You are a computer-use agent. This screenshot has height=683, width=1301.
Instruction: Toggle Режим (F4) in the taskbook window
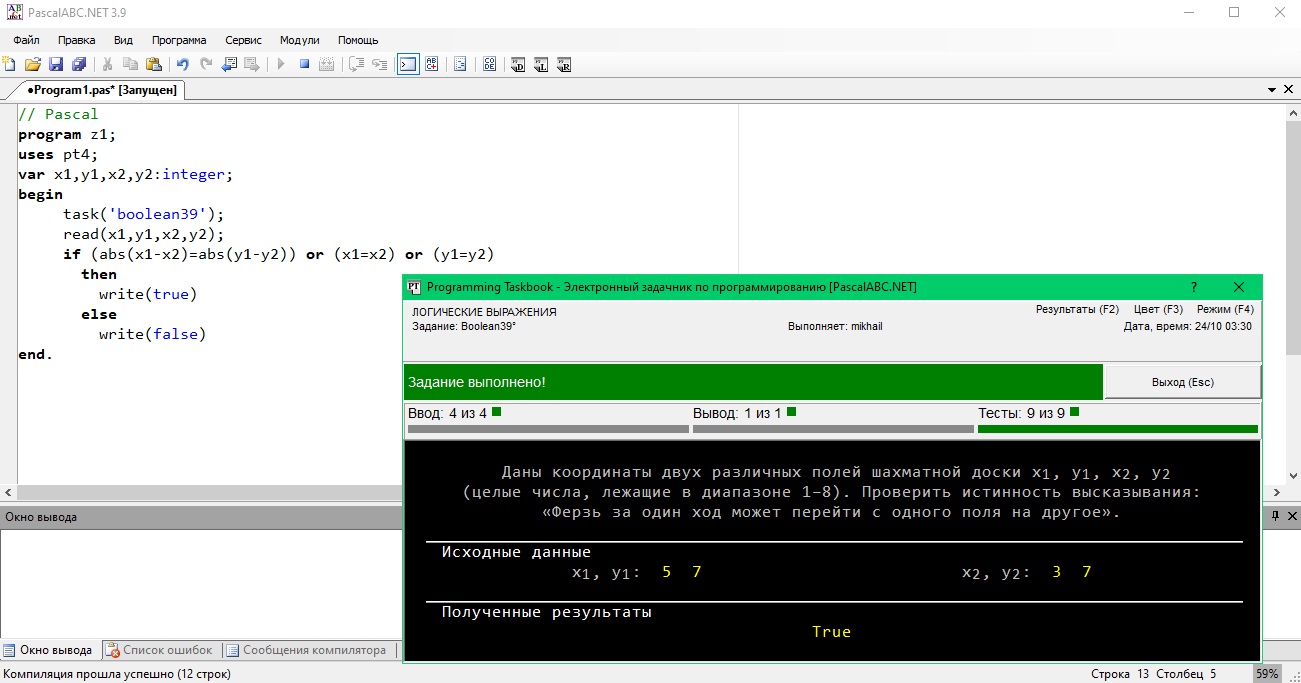[1224, 310]
